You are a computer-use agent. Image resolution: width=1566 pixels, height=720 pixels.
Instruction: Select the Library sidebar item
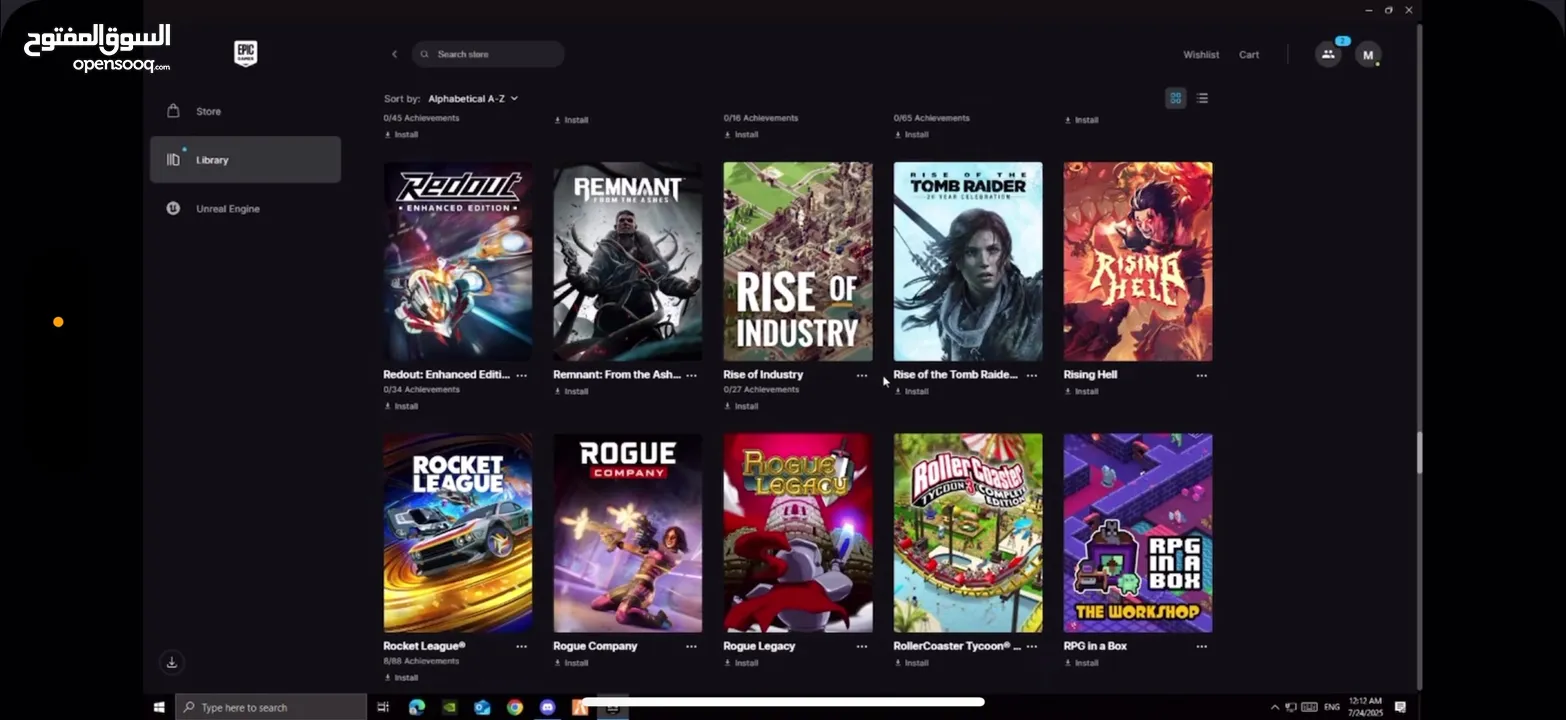(245, 160)
